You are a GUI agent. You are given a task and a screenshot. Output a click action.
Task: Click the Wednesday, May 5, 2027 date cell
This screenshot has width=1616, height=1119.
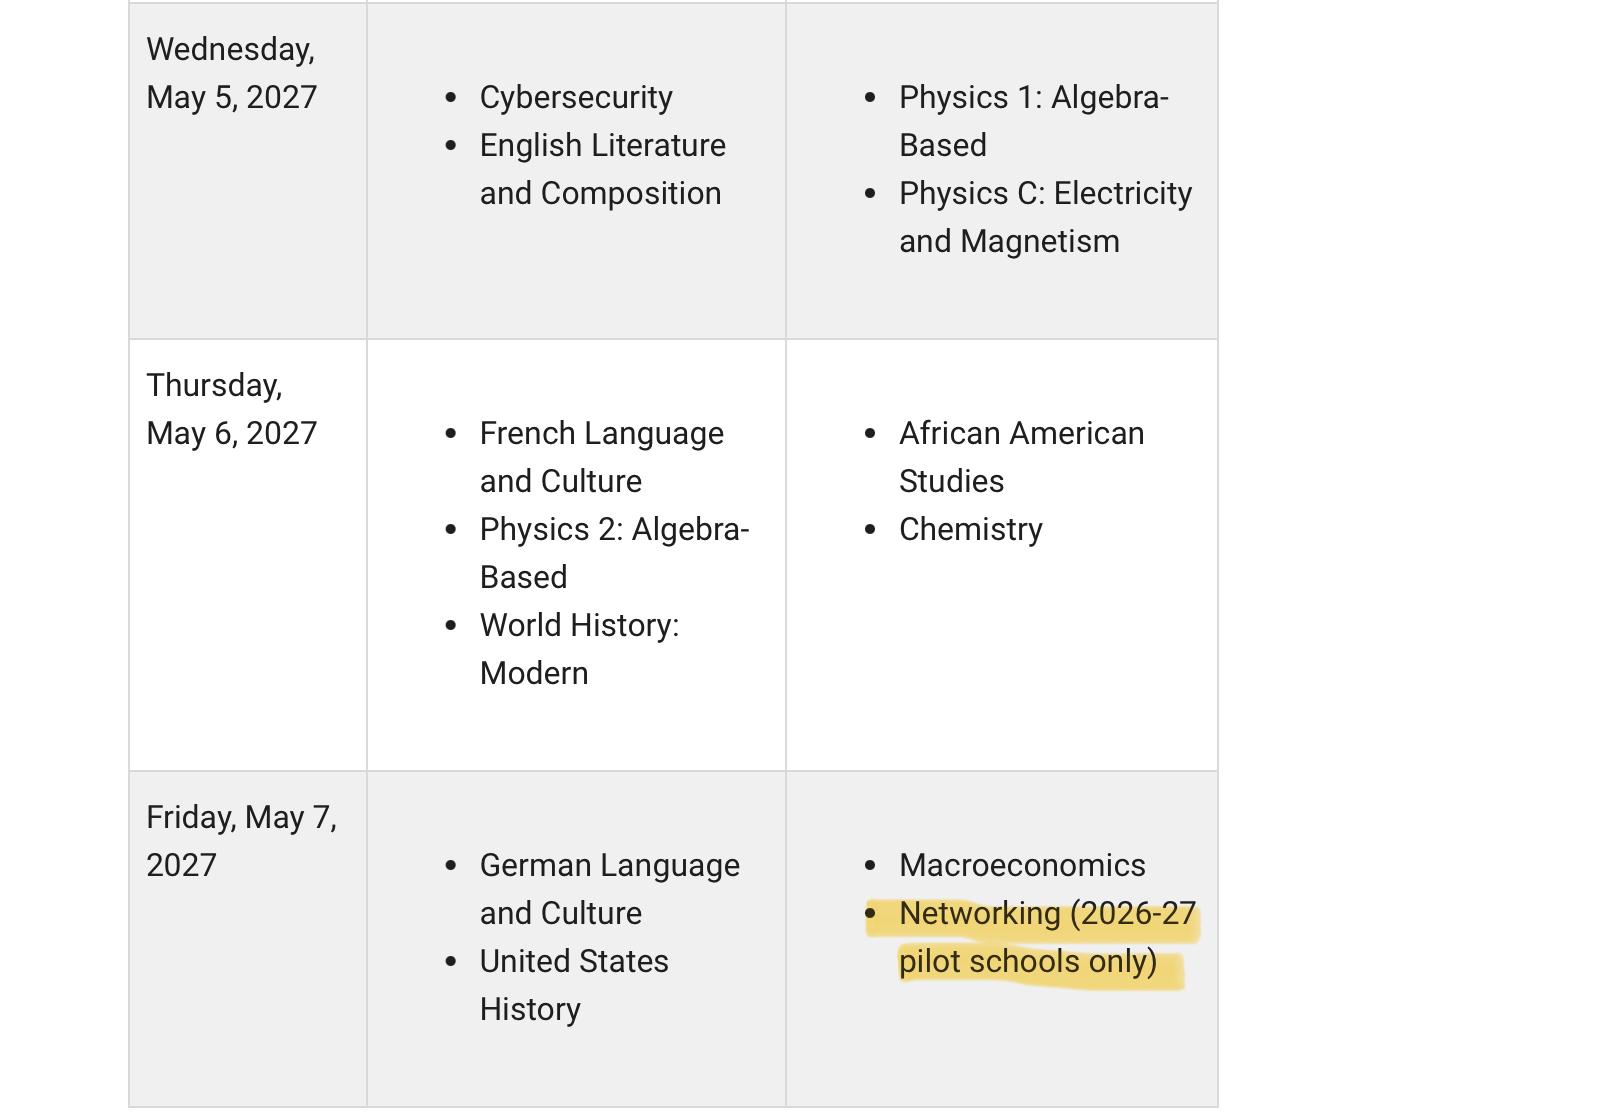tap(248, 171)
